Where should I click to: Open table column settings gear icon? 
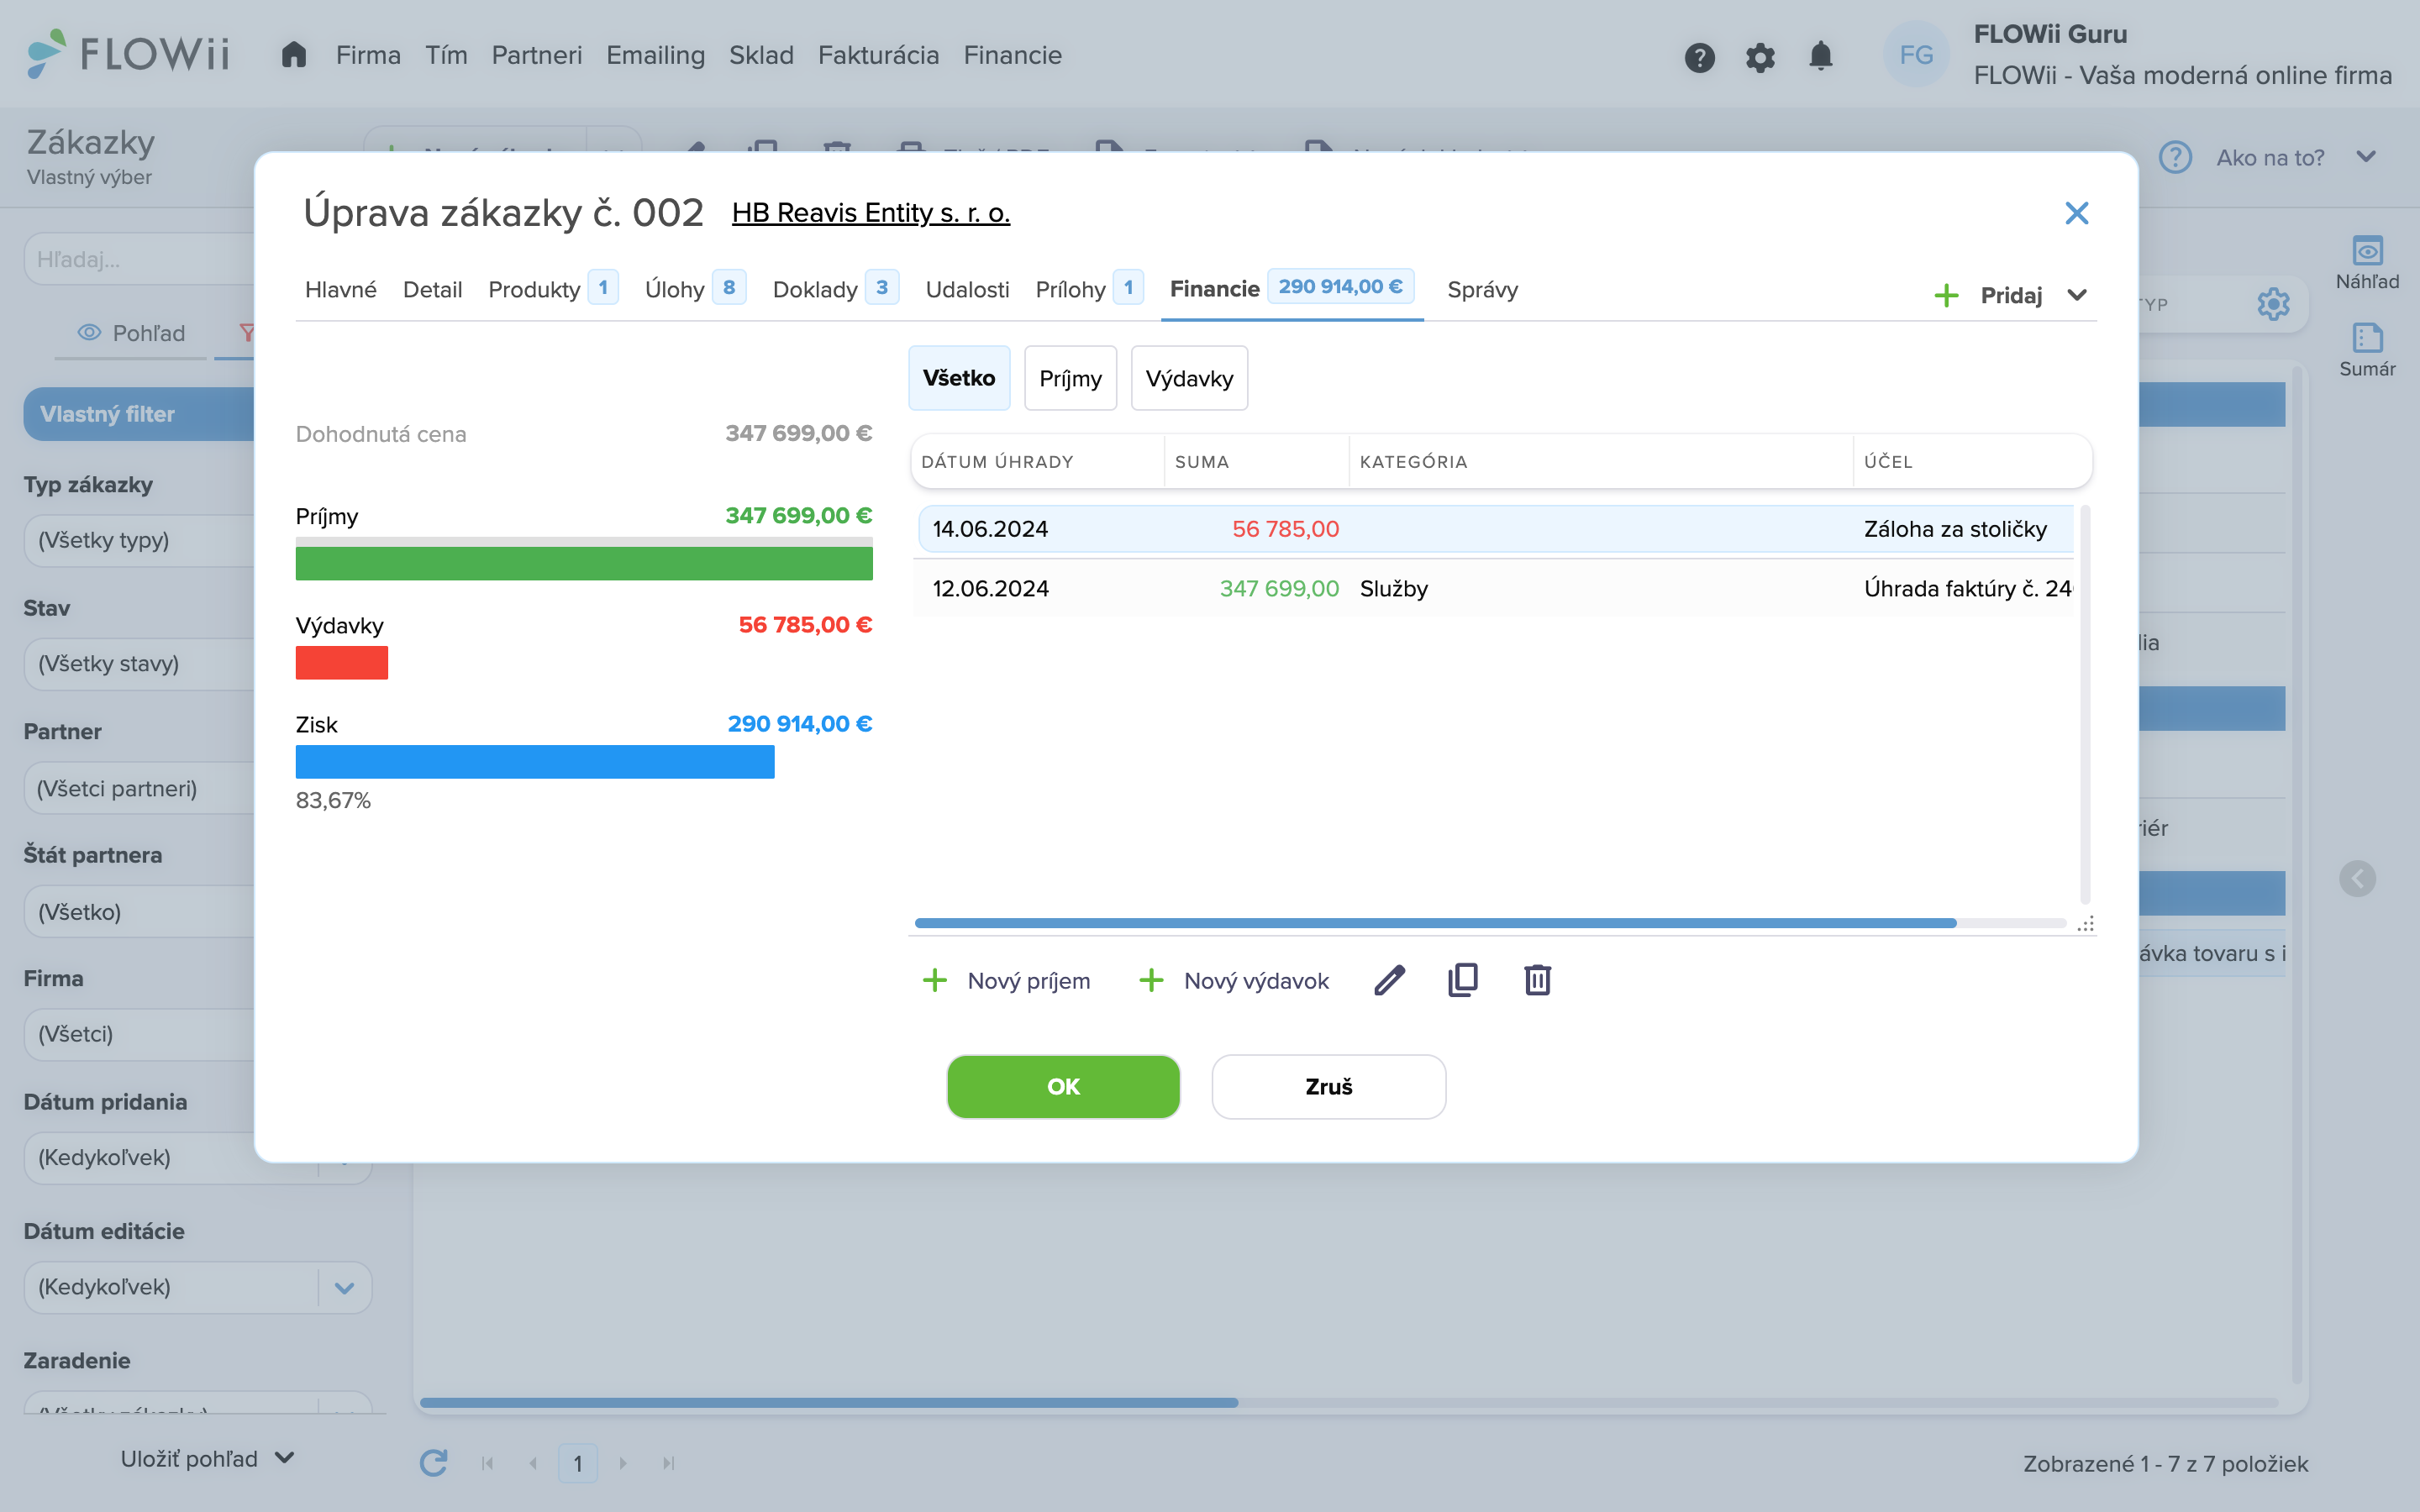2273,304
